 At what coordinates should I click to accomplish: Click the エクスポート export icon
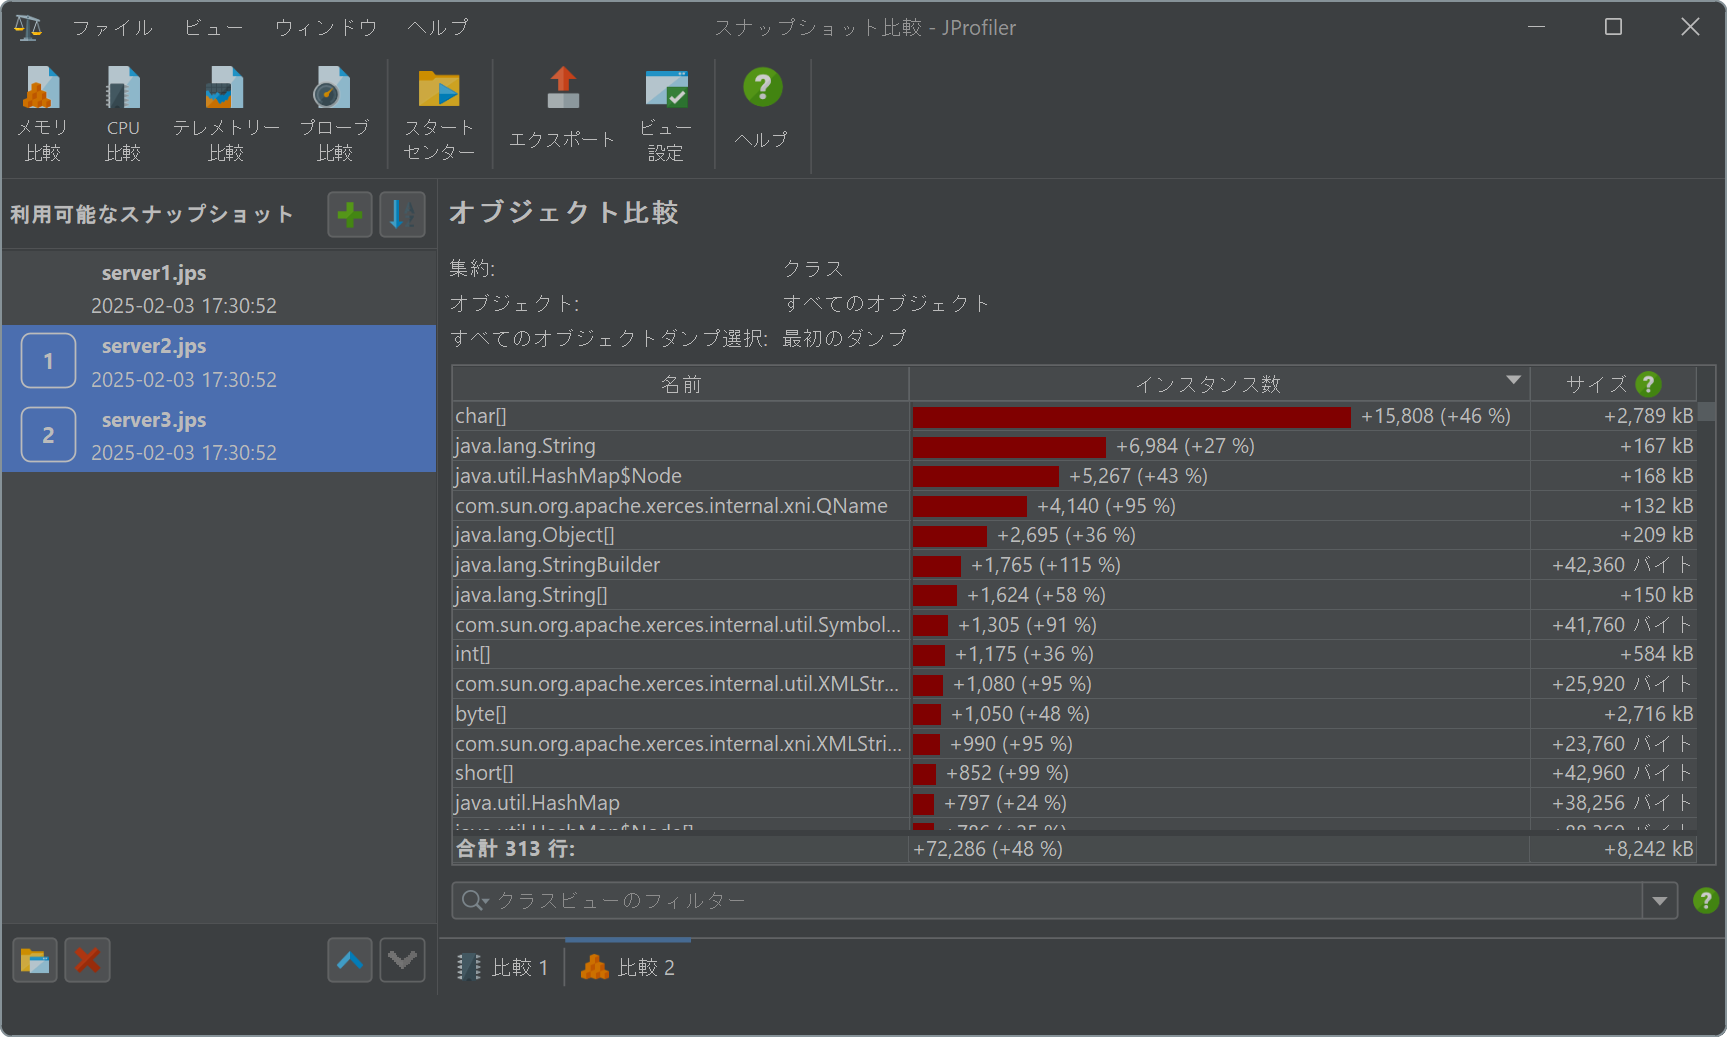coord(562,107)
